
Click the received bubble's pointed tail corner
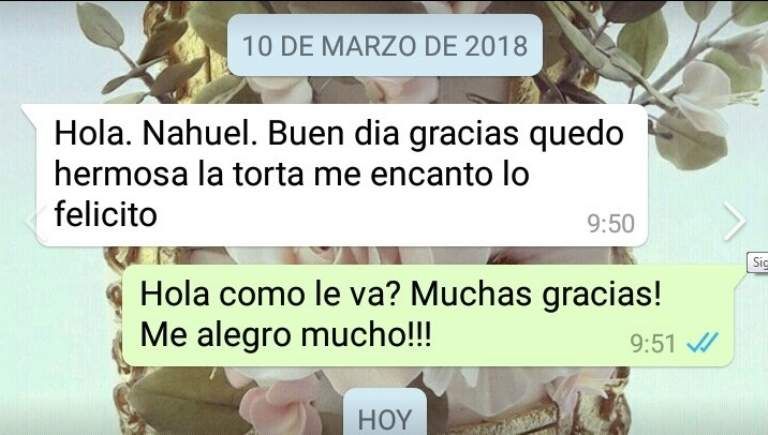tap(28, 111)
